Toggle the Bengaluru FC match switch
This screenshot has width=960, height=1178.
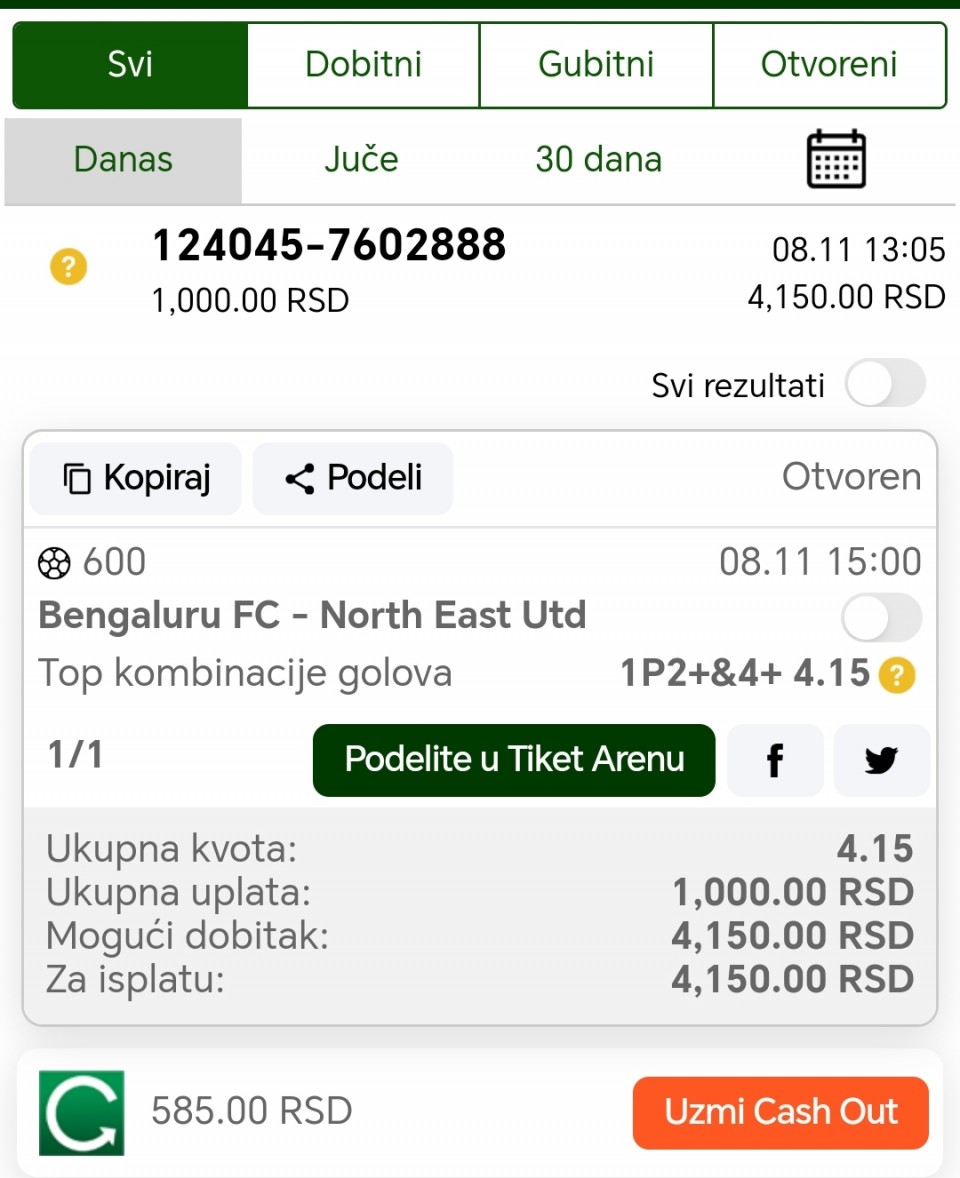[881, 617]
